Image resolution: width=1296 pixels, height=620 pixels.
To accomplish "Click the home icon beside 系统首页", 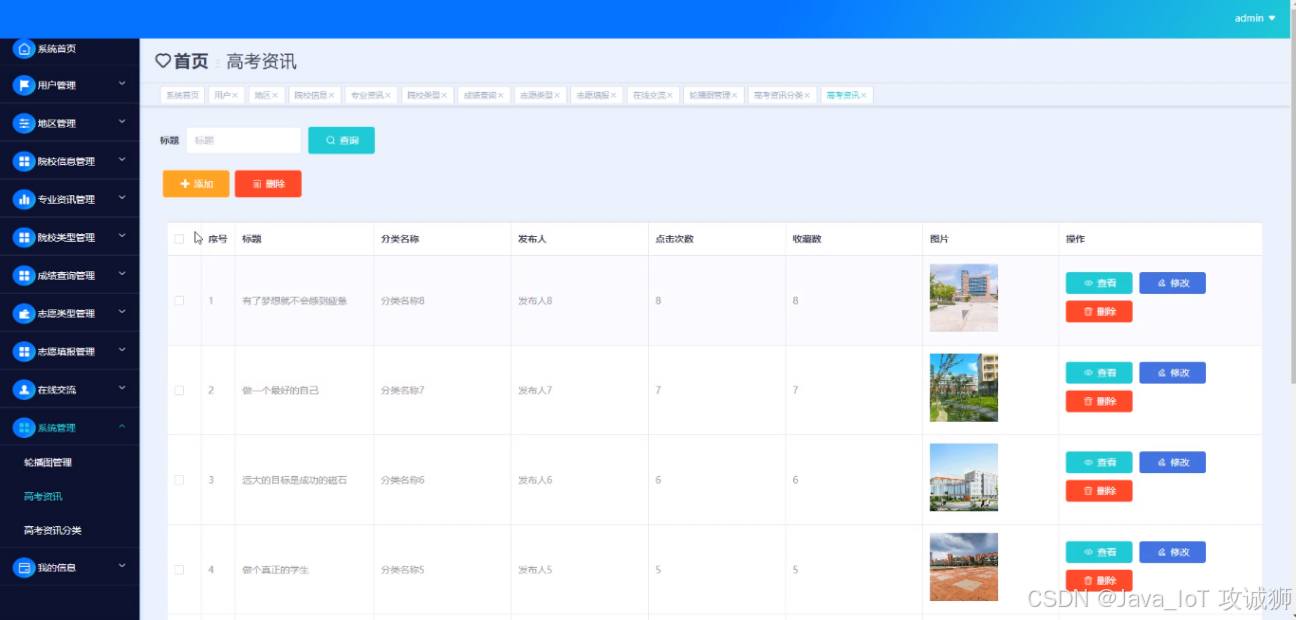I will click(24, 48).
